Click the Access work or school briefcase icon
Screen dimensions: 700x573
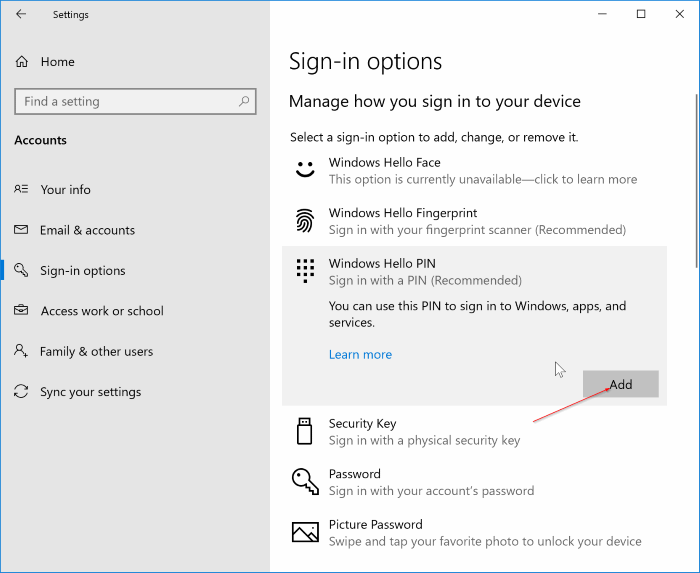coord(21,310)
